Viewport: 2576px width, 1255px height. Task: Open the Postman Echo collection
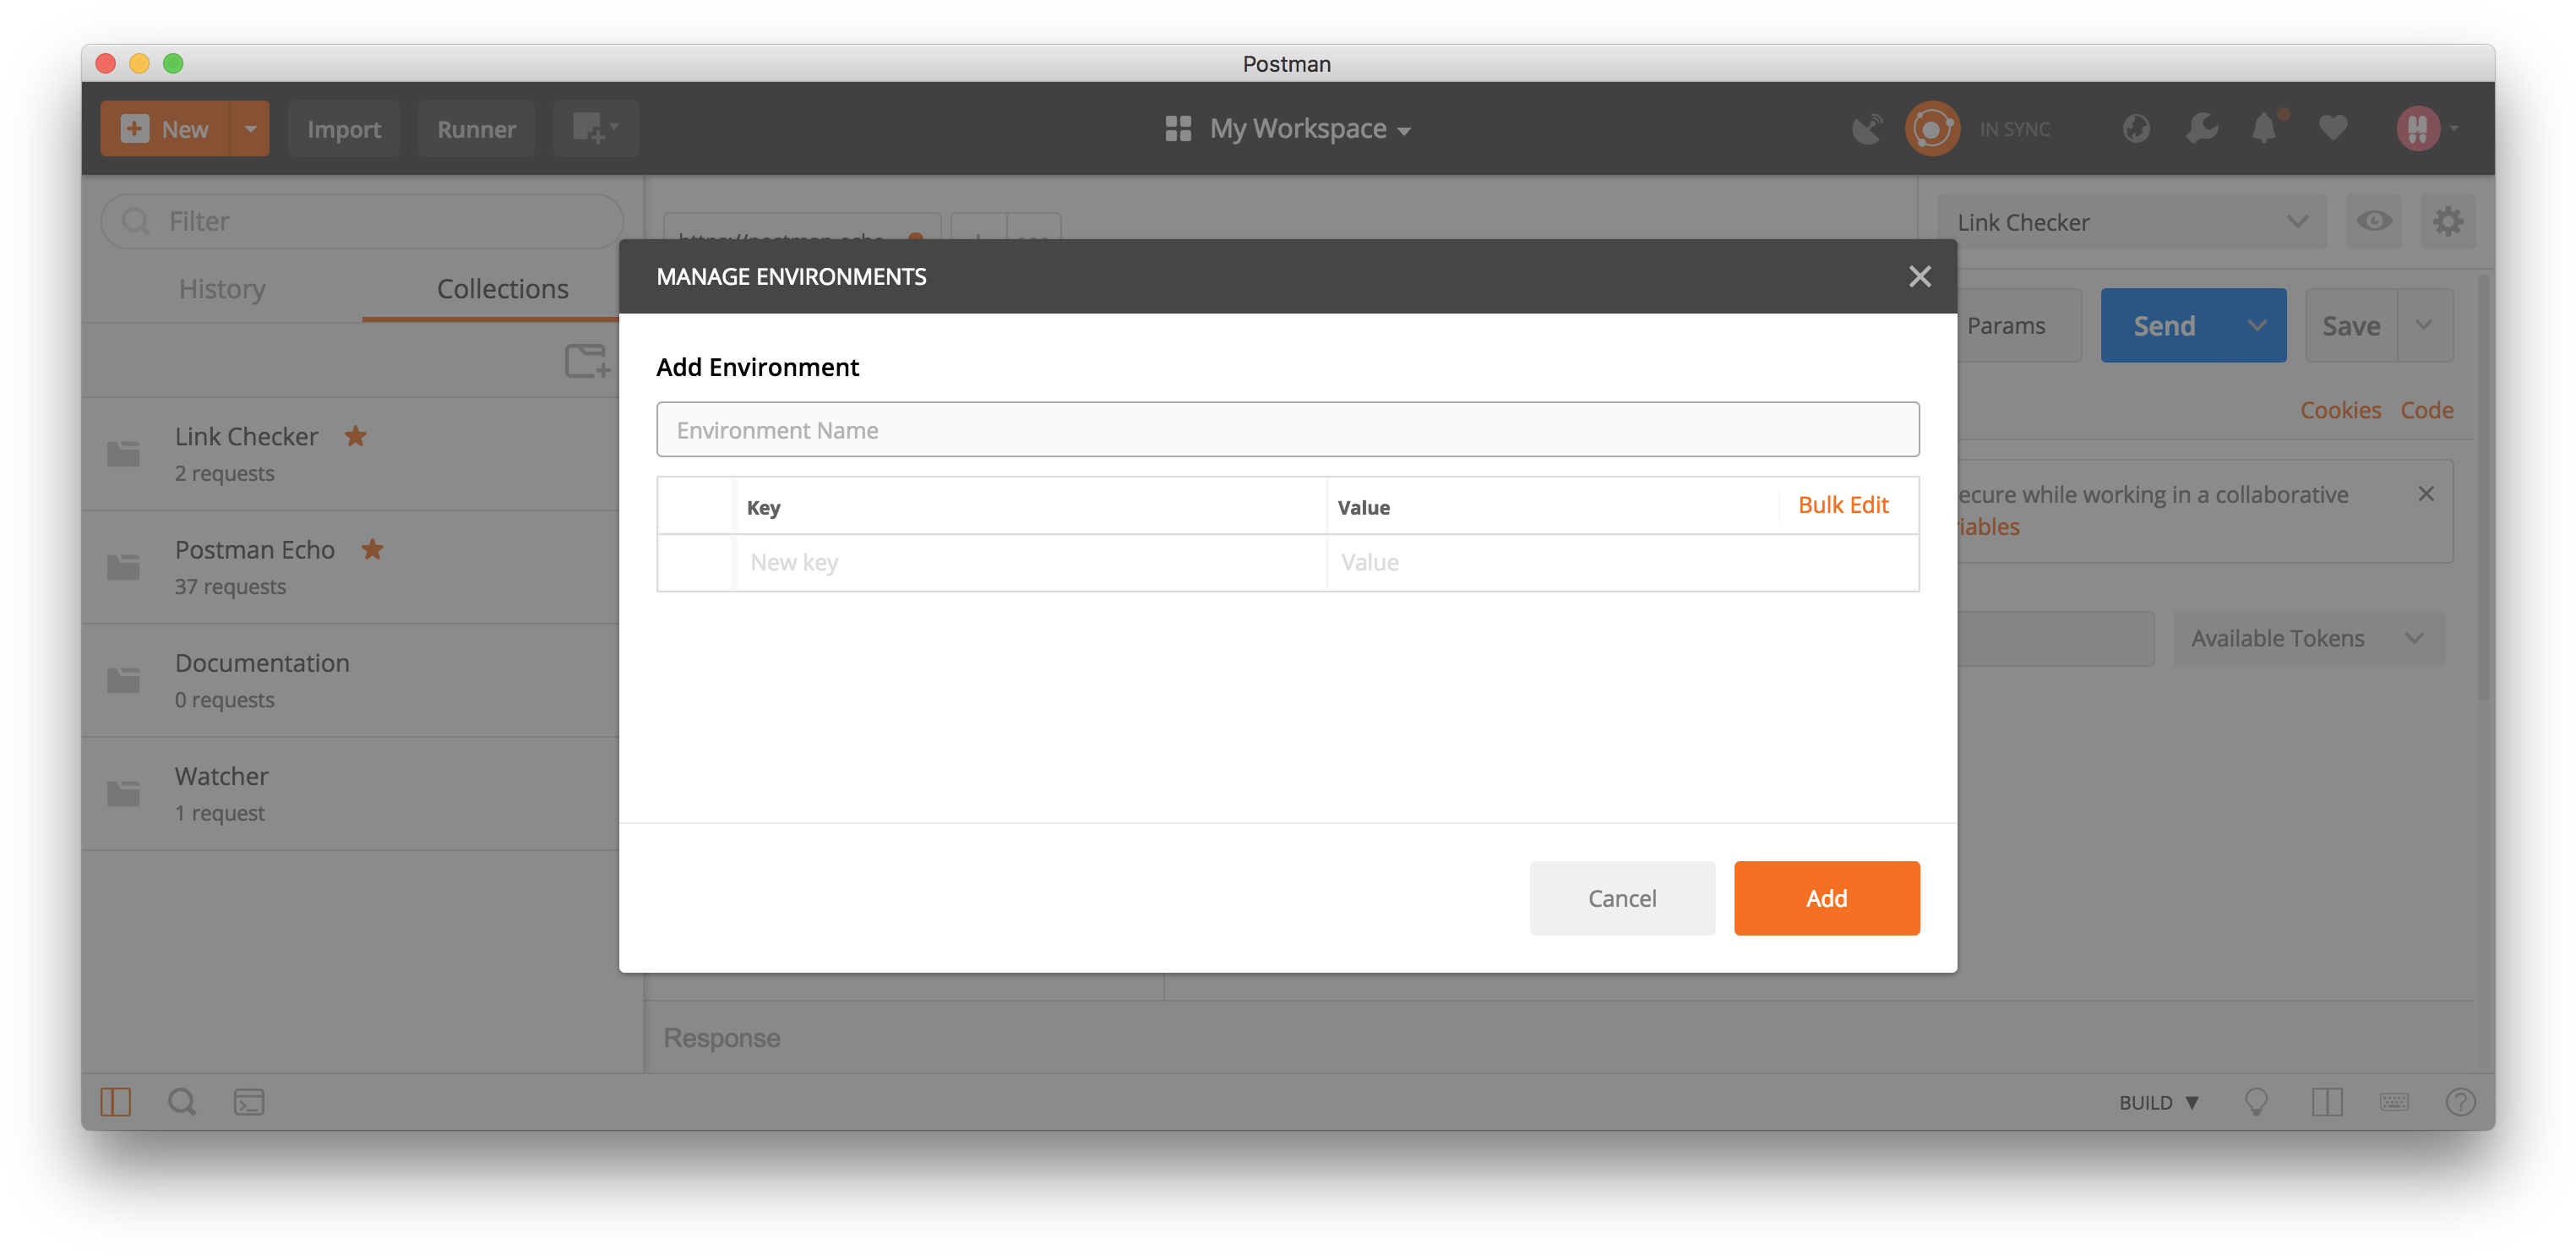pos(350,567)
